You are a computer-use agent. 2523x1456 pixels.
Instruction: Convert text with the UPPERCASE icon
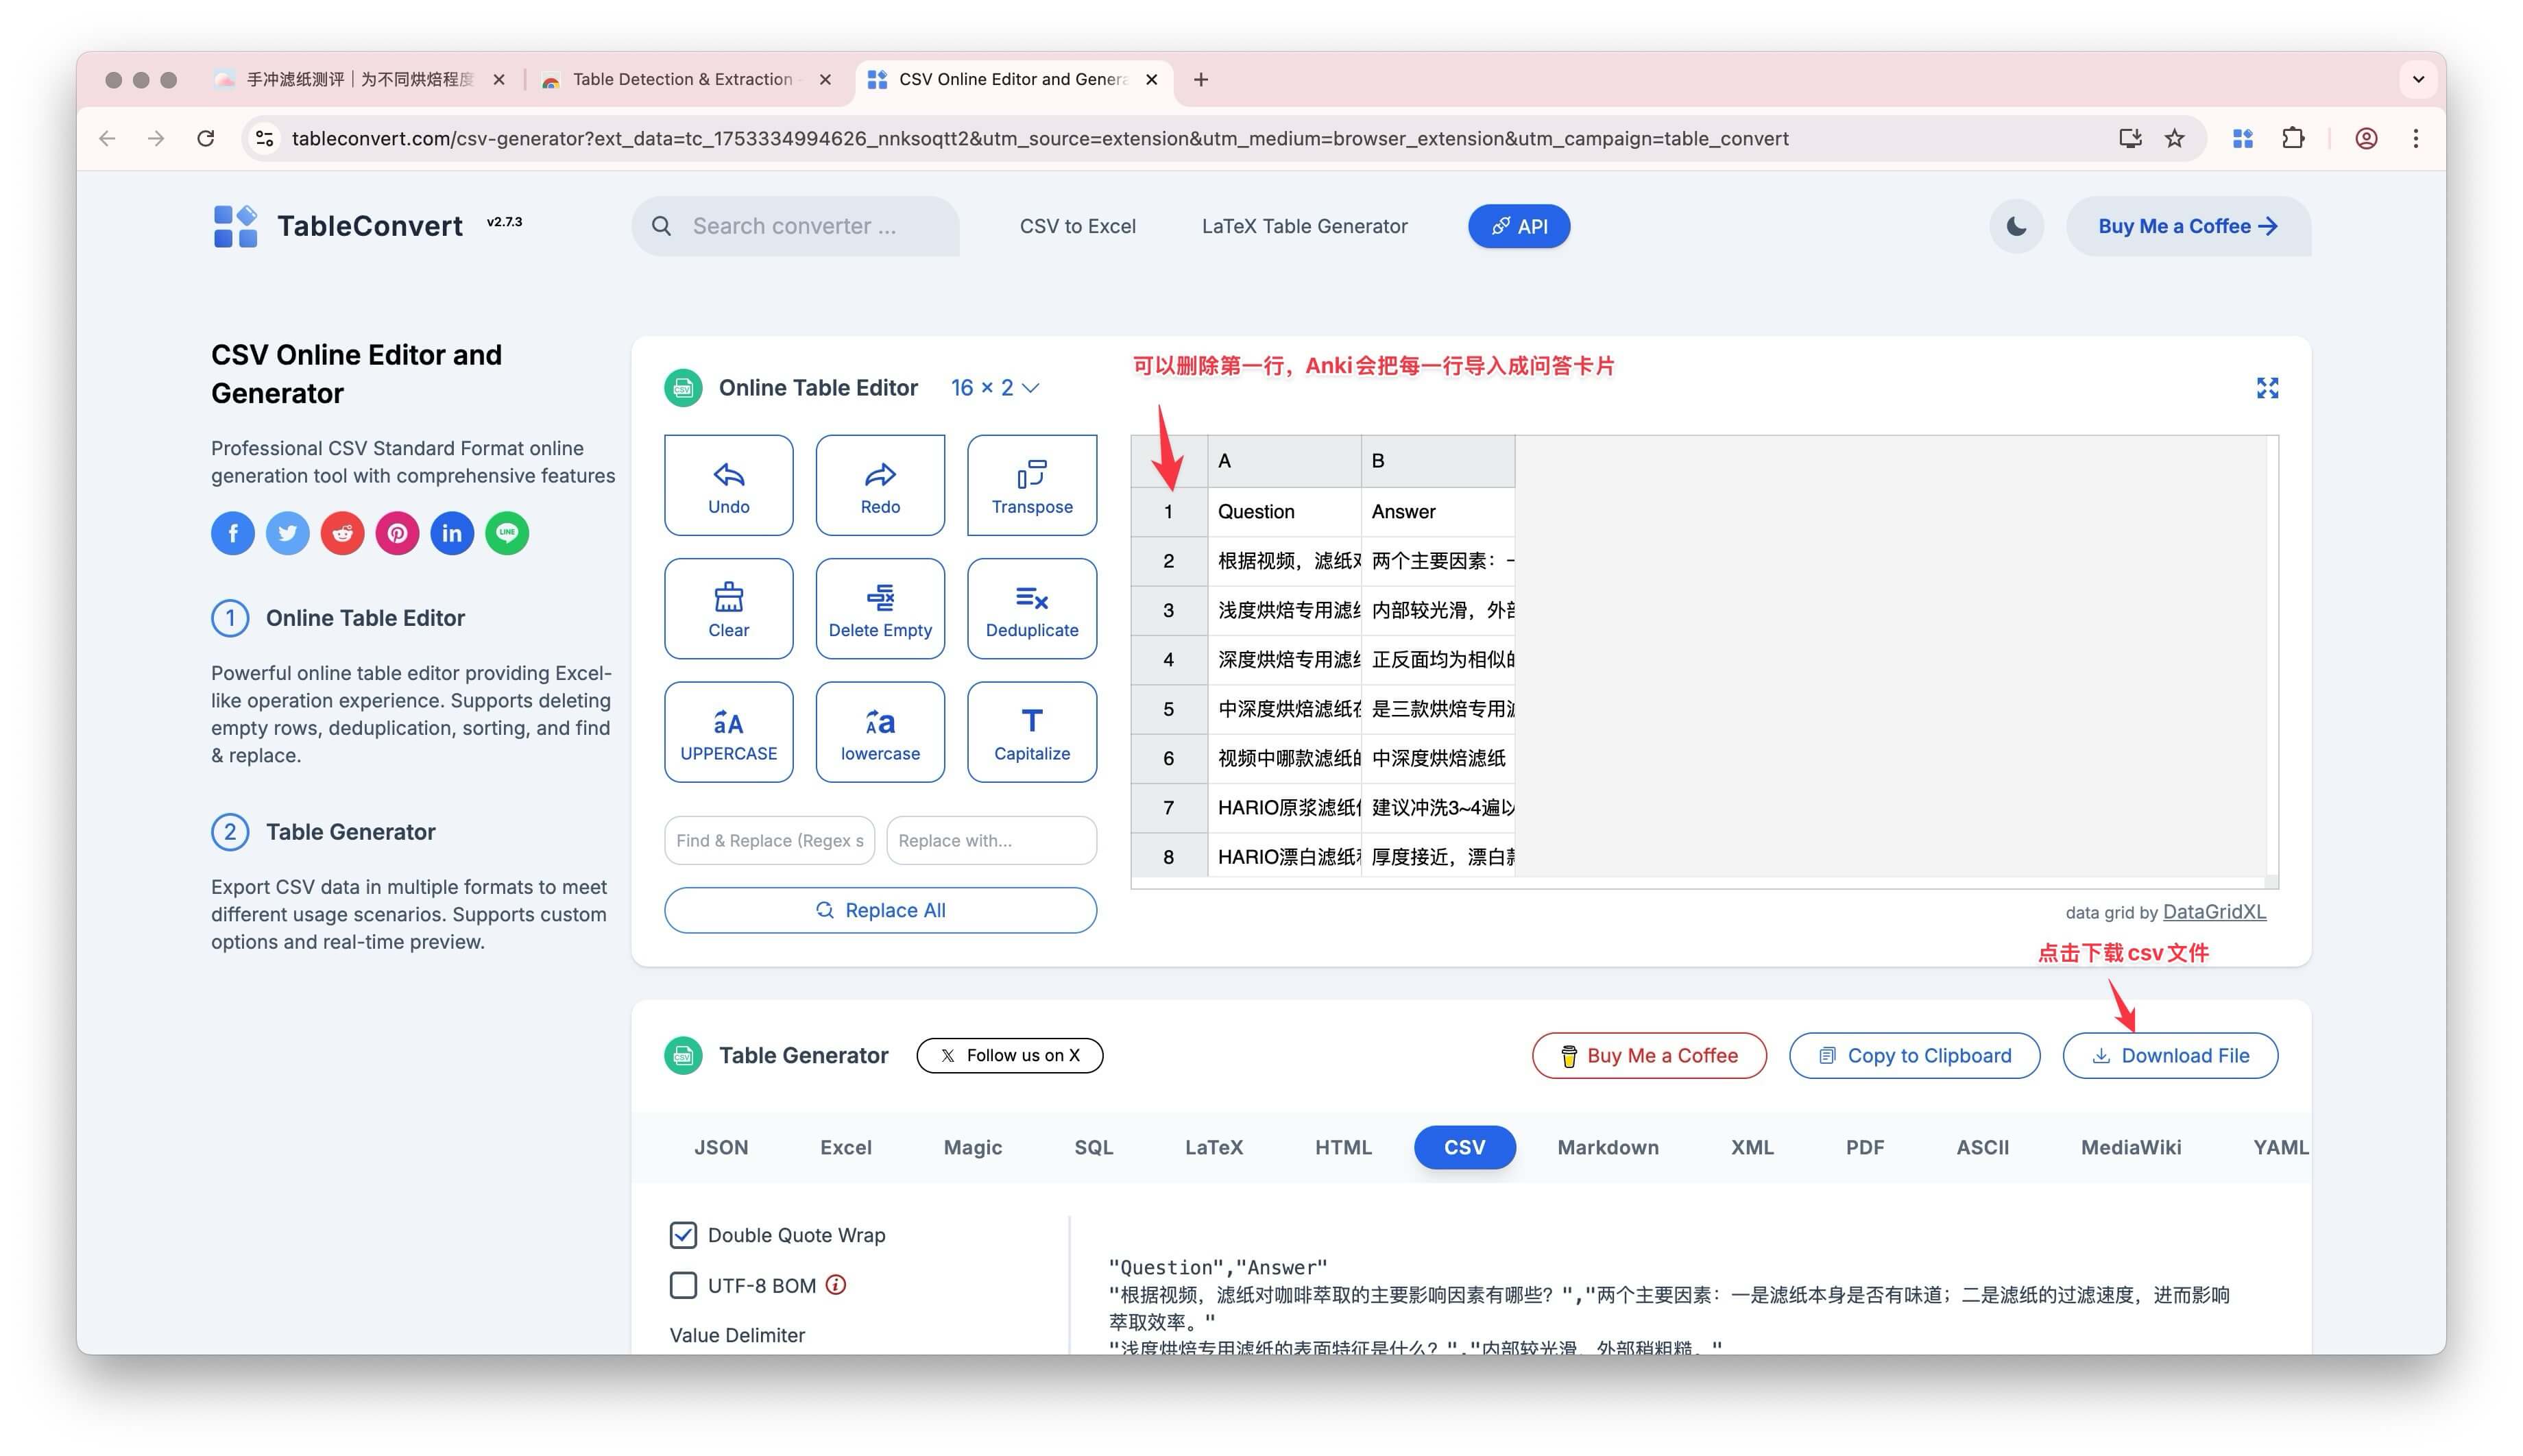(728, 722)
